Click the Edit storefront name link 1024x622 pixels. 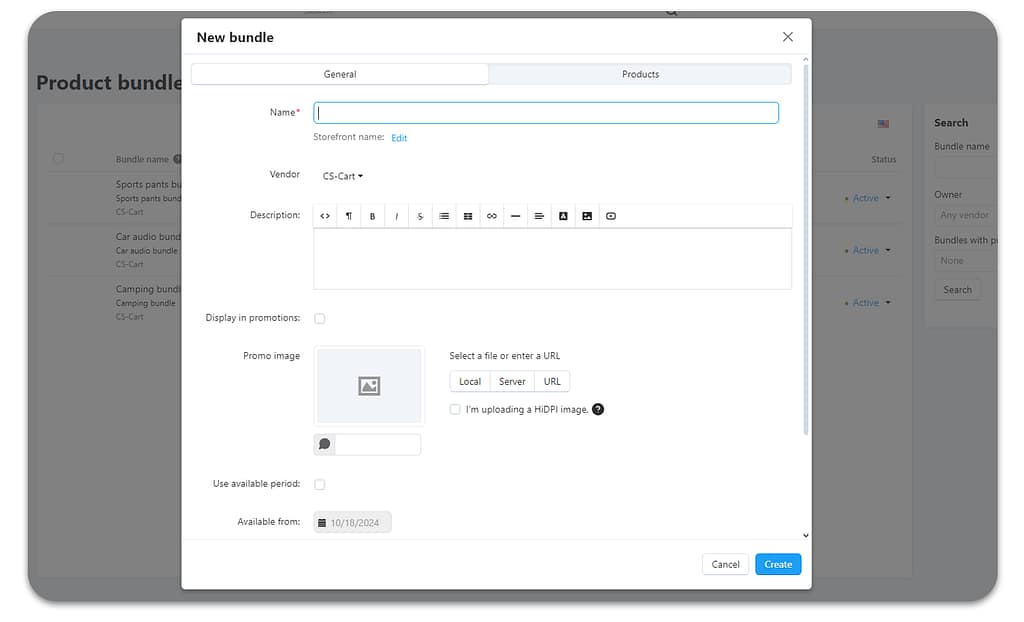(399, 138)
